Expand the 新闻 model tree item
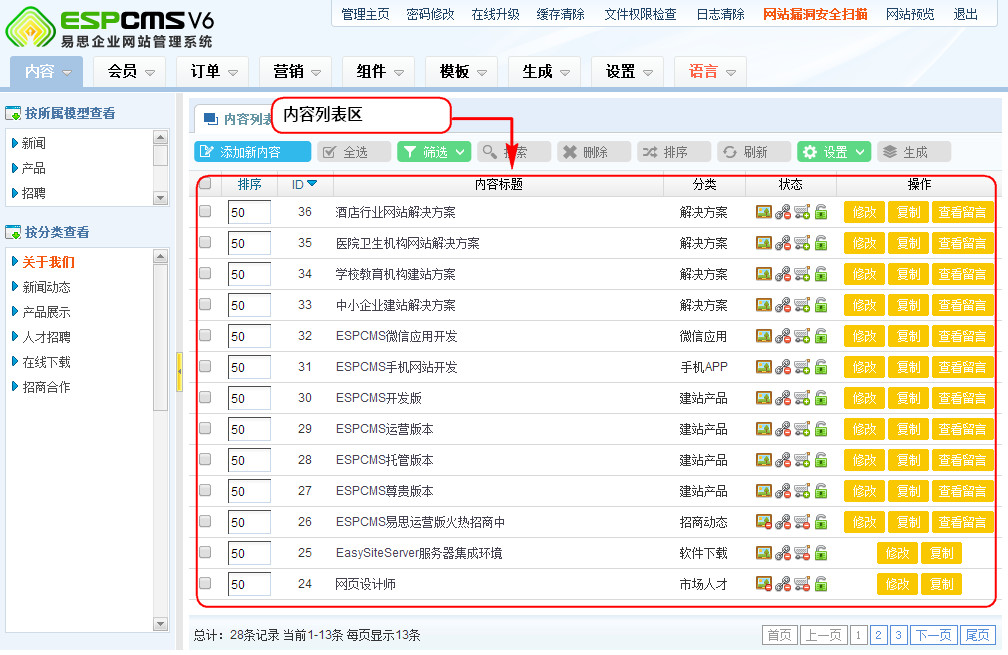The width and height of the screenshot is (1008, 655). click(15, 143)
